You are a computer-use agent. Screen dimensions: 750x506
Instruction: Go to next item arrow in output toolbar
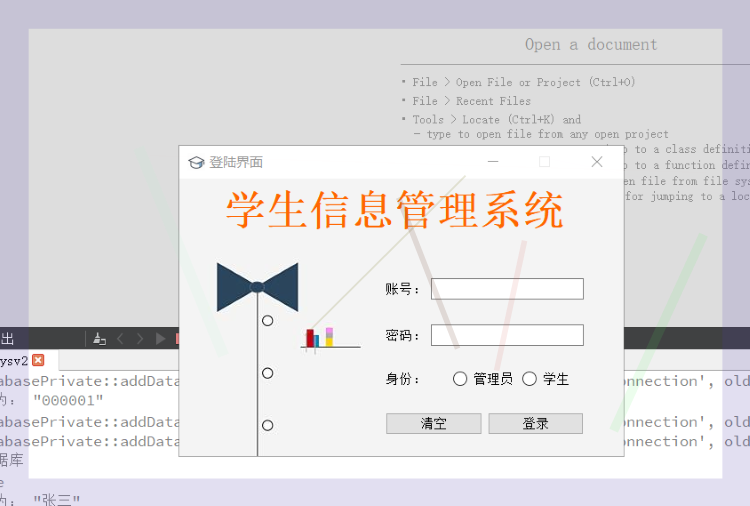(140, 339)
